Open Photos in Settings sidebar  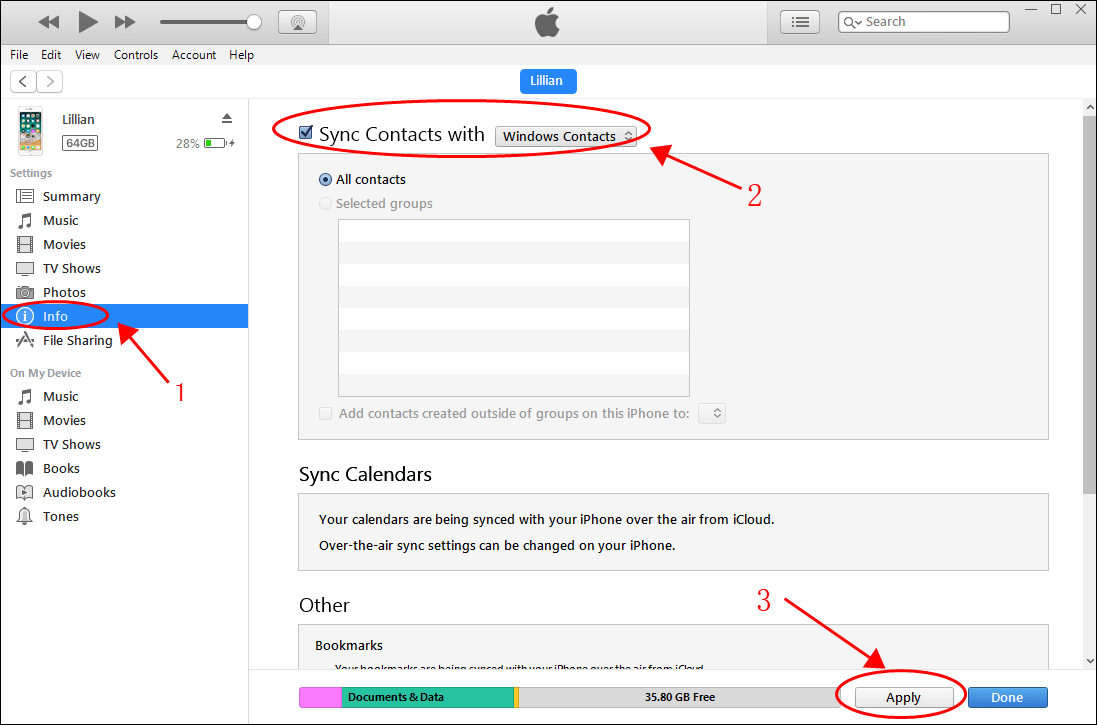coord(64,292)
